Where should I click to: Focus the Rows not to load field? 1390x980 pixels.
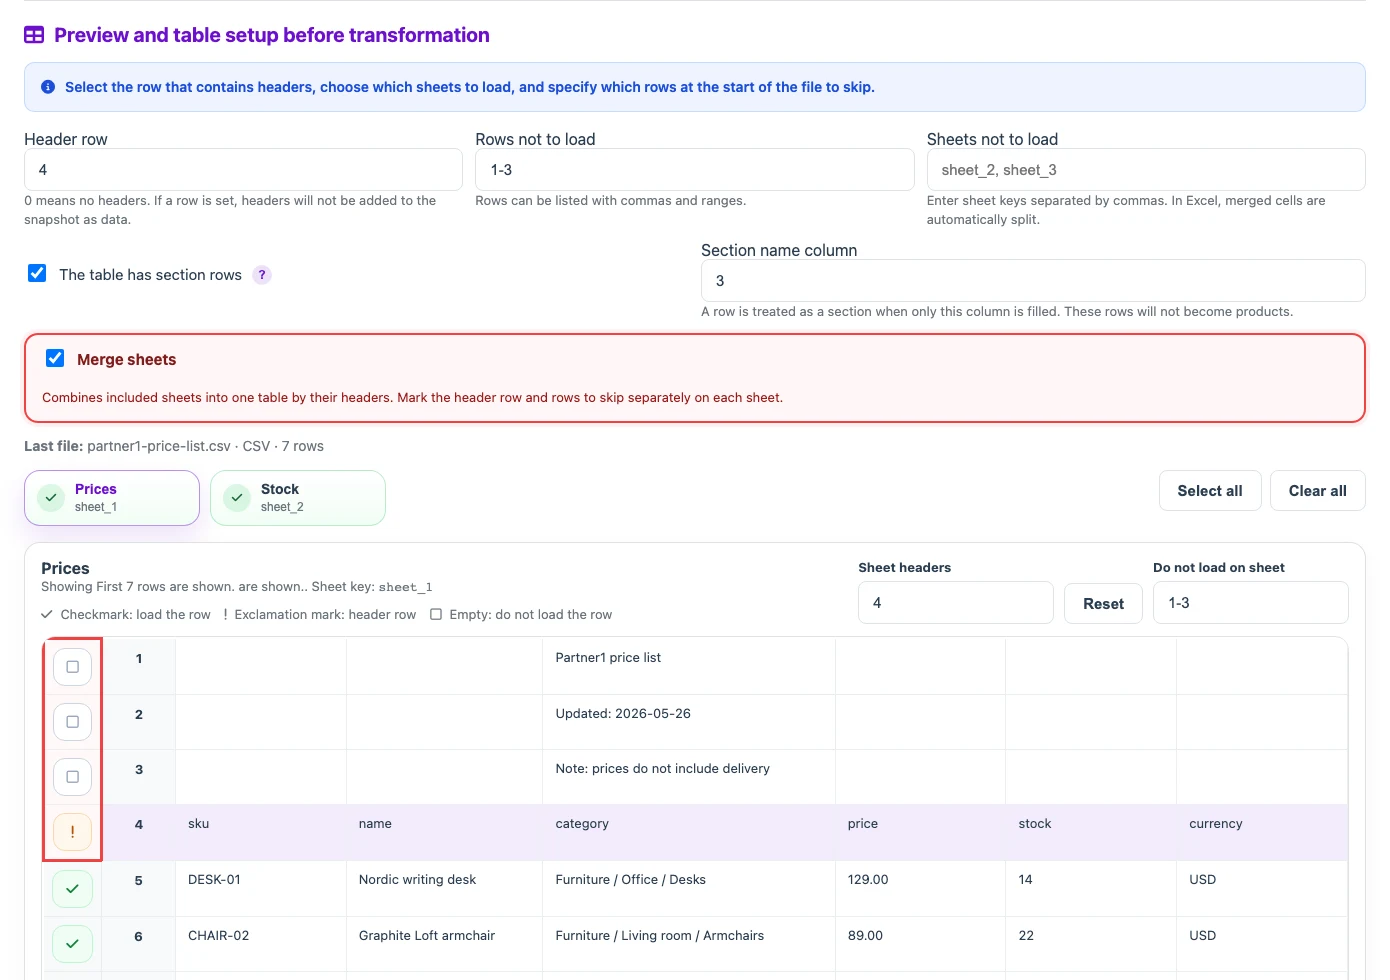coord(695,170)
